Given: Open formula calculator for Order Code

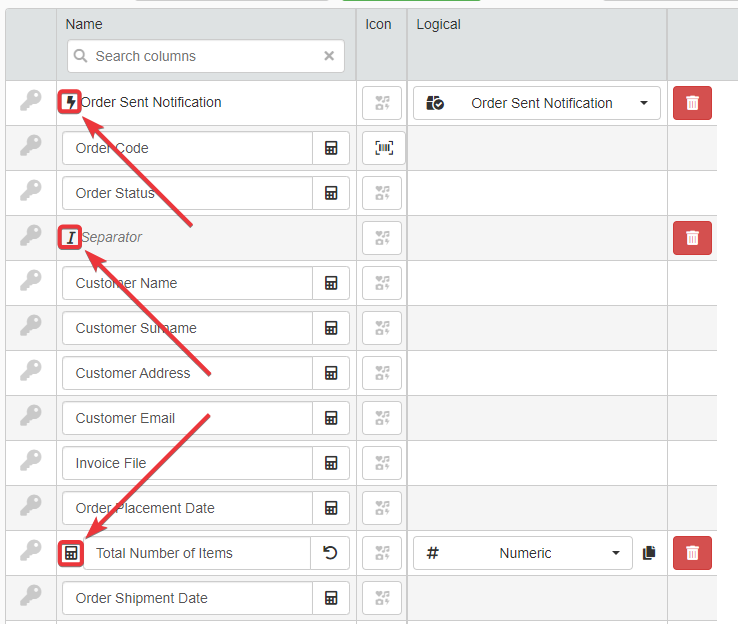Looking at the screenshot, I should coord(331,148).
